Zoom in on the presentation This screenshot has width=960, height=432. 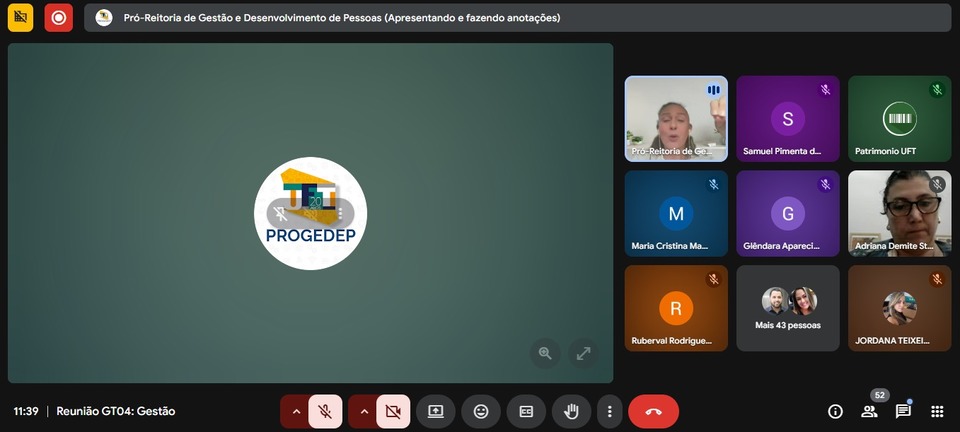point(545,353)
